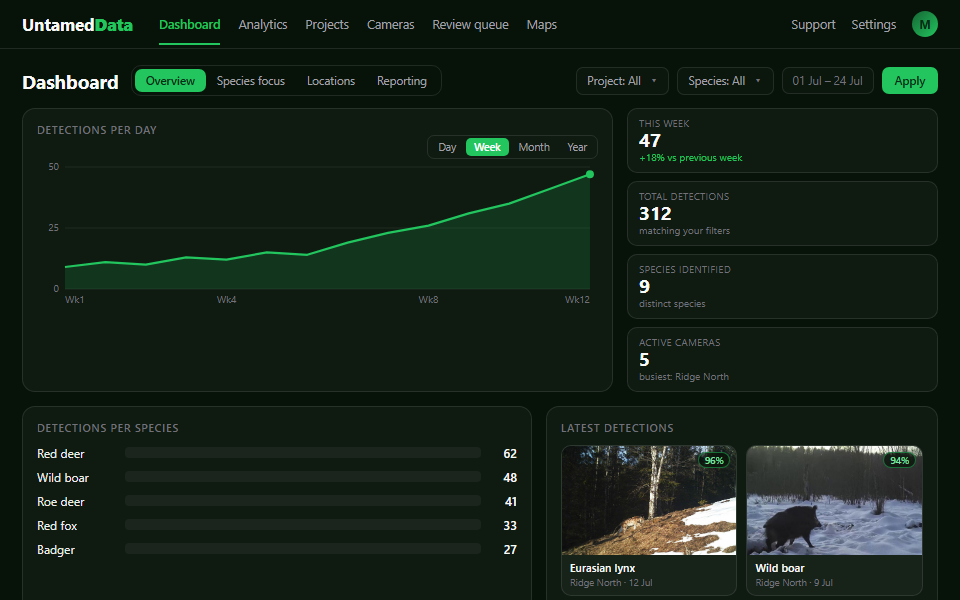The height and width of the screenshot is (600, 960).
Task: Open Settings in the top bar
Action: pyautogui.click(x=874, y=24)
